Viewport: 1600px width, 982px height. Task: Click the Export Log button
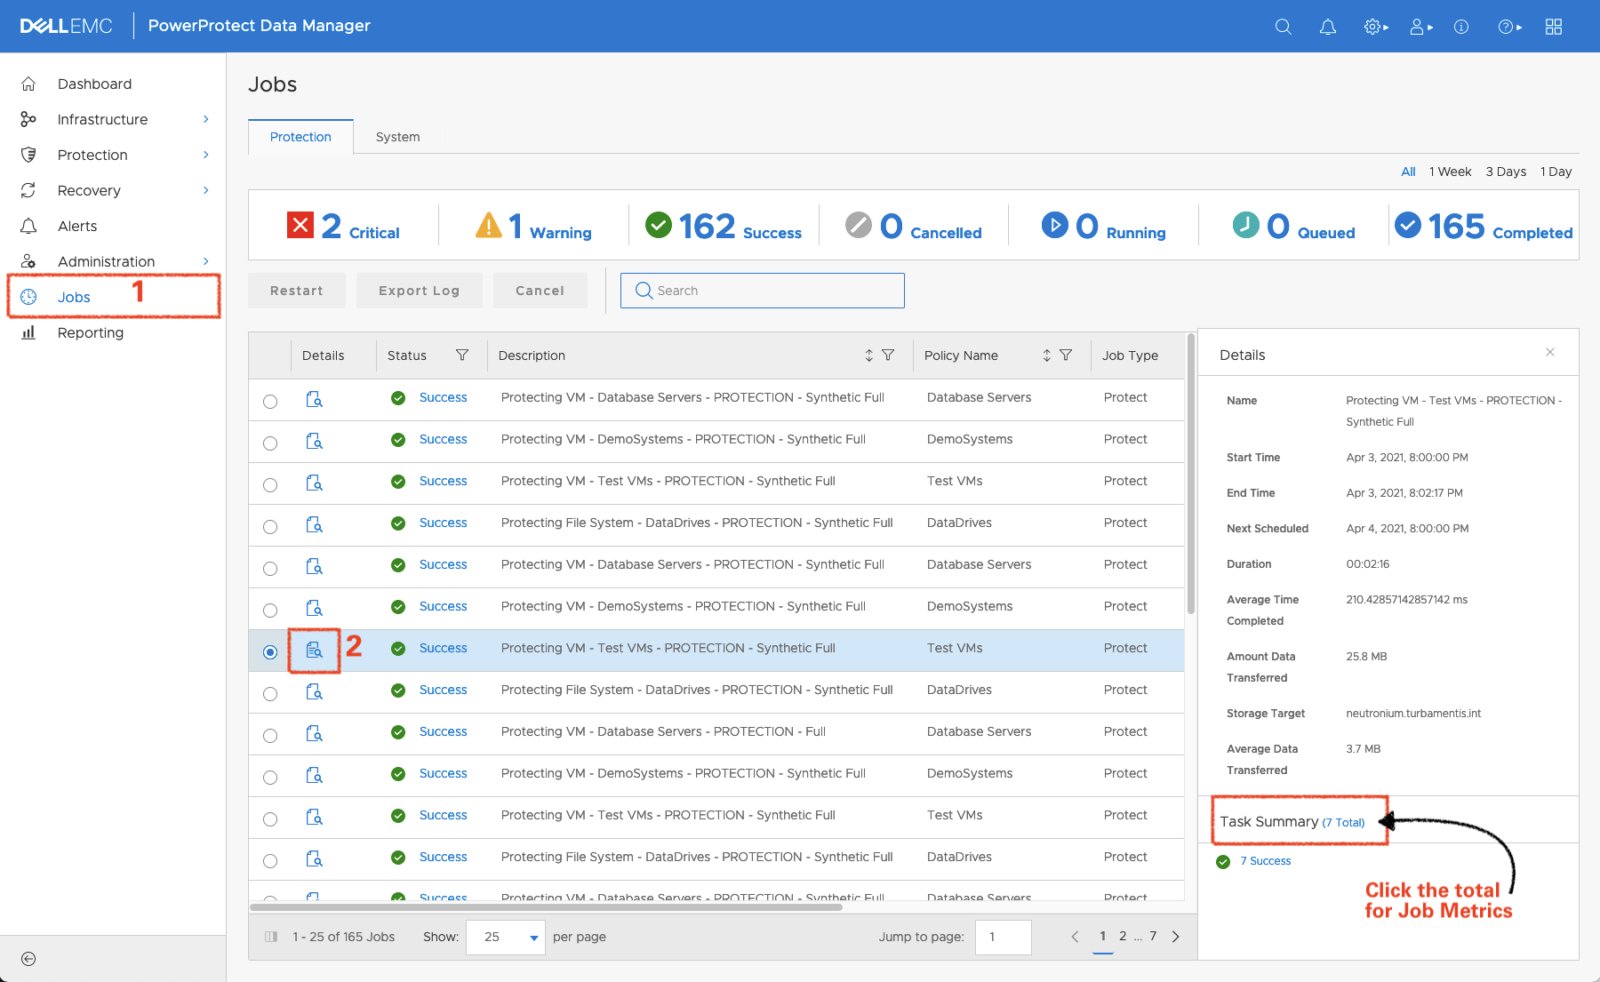click(x=419, y=290)
